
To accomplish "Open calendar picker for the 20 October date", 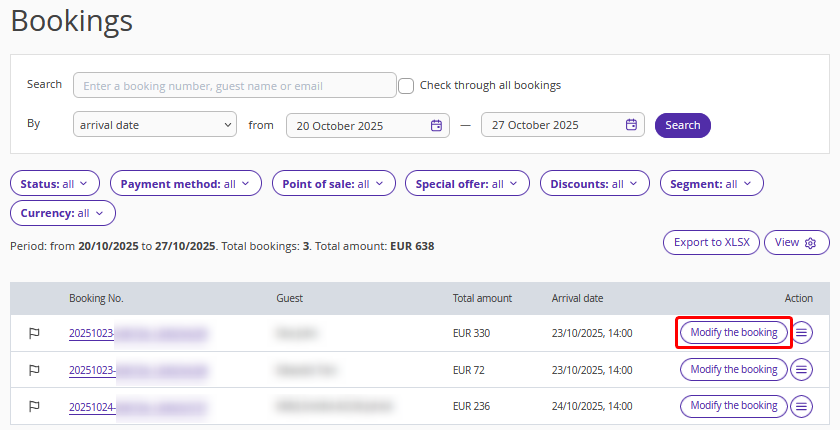I will point(436,125).
